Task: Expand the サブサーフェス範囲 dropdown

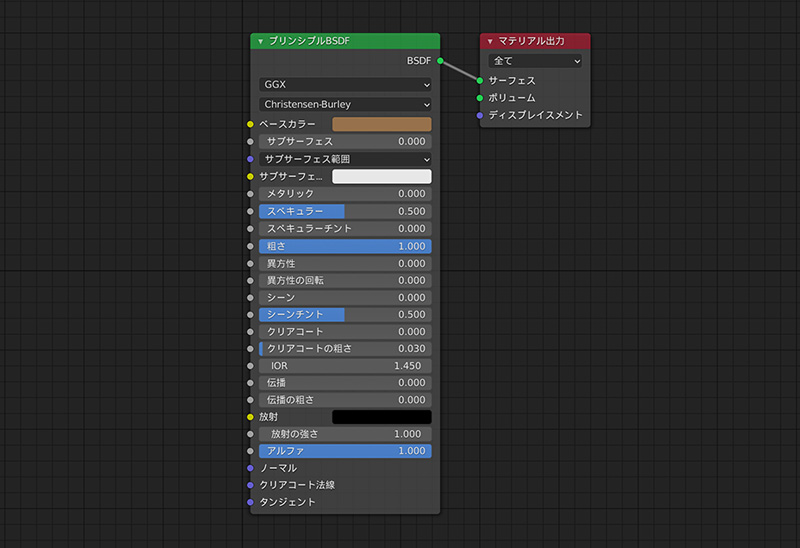Action: [x=345, y=159]
